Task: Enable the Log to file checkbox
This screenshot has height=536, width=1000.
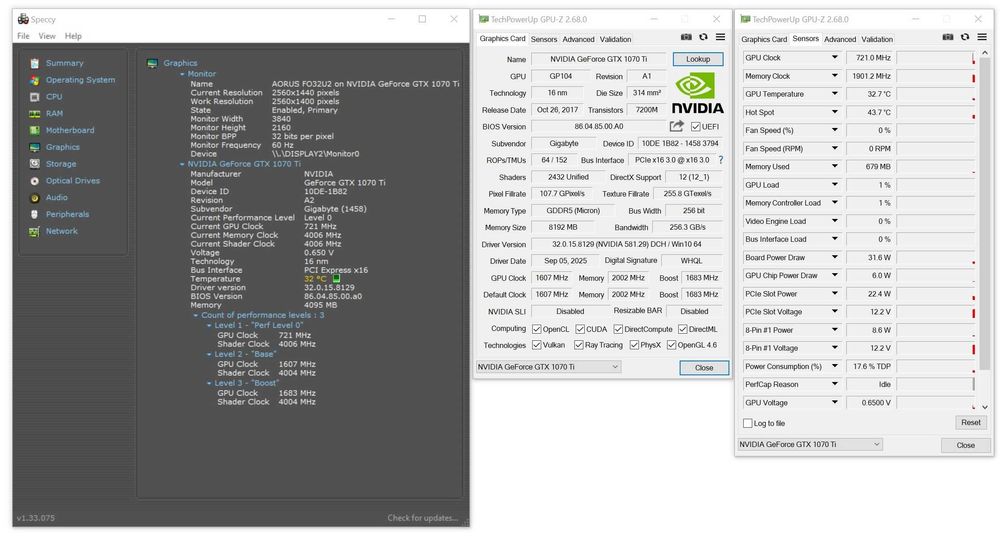Action: [x=748, y=423]
